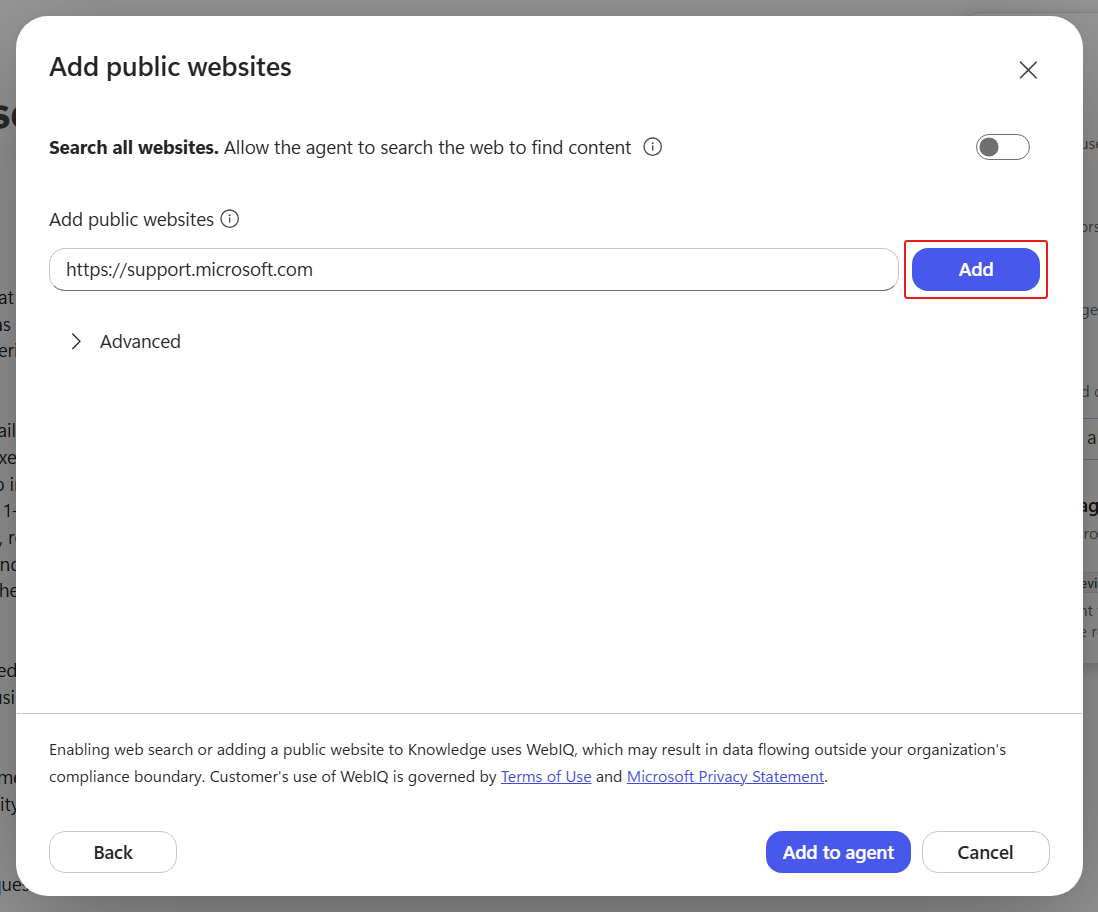Click the 'Add public websites' dialog heading

(170, 67)
